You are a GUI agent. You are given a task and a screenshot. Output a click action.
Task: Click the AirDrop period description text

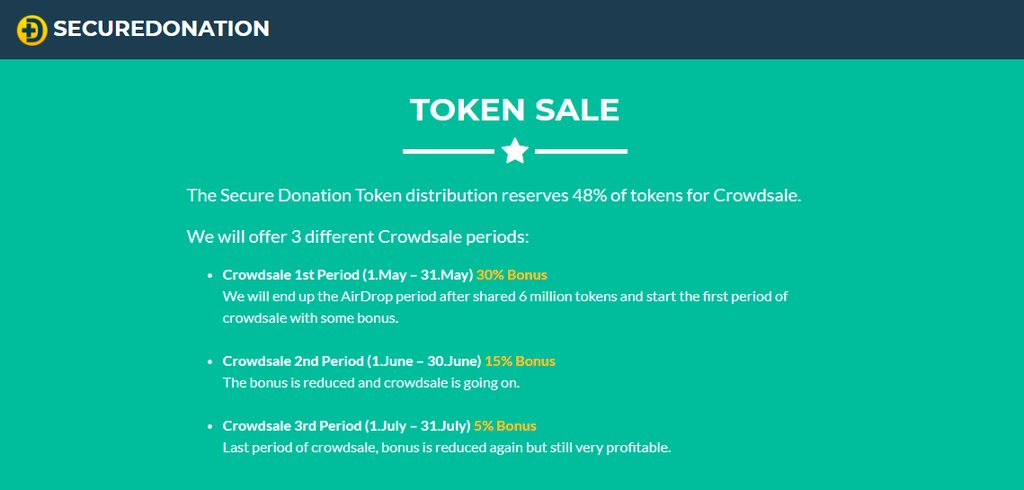[x=505, y=307]
